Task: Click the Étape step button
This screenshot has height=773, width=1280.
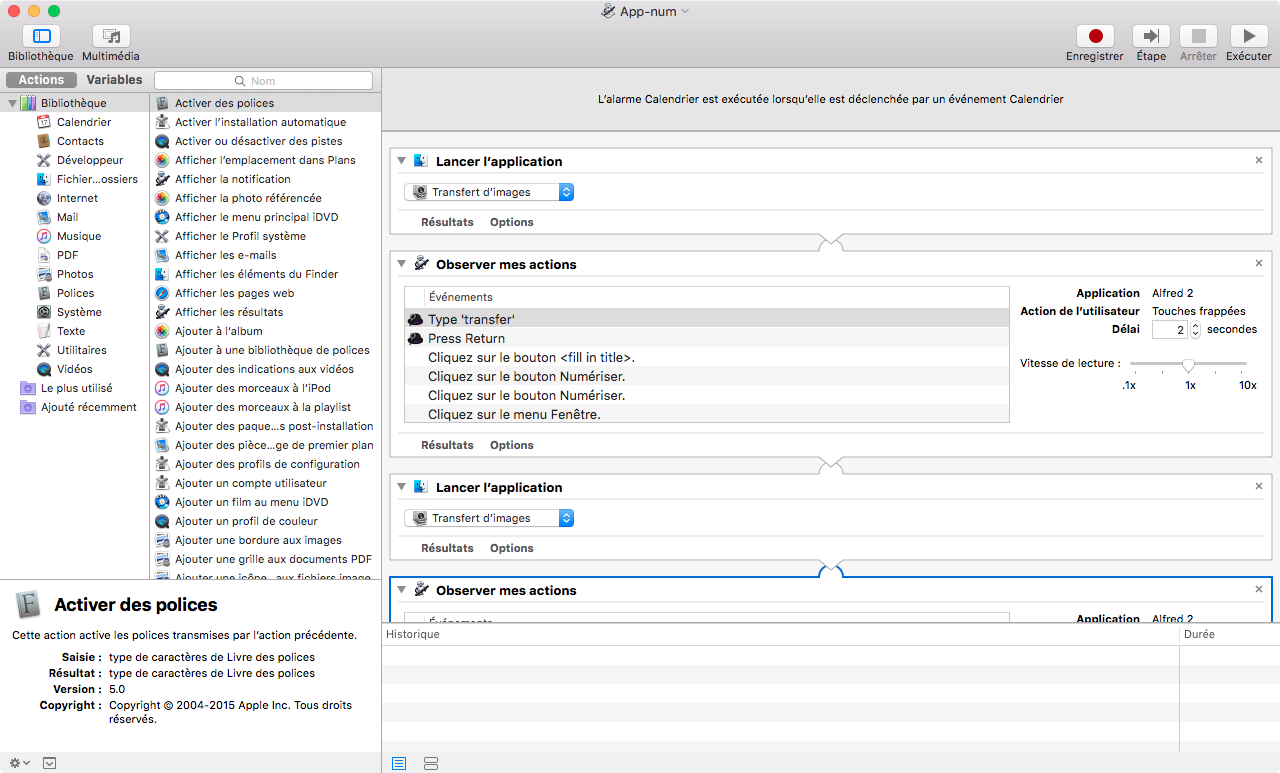Action: click(1151, 37)
